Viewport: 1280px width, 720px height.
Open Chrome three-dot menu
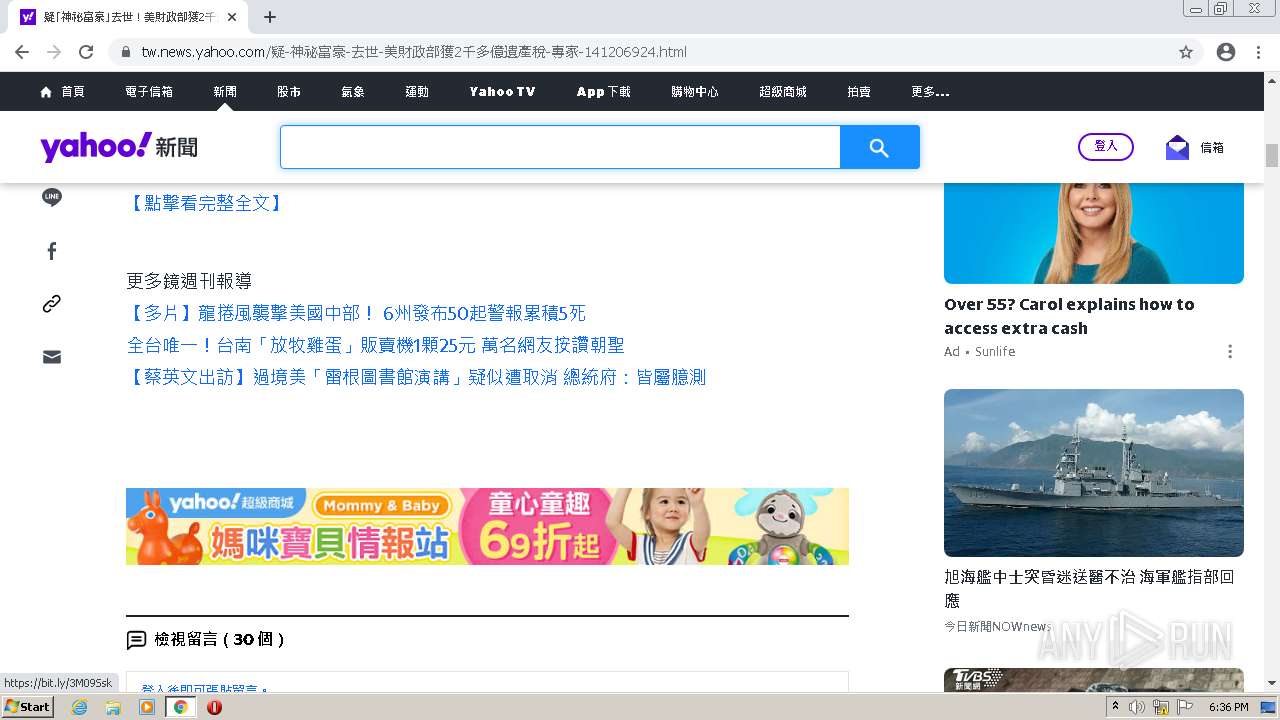click(1258, 52)
